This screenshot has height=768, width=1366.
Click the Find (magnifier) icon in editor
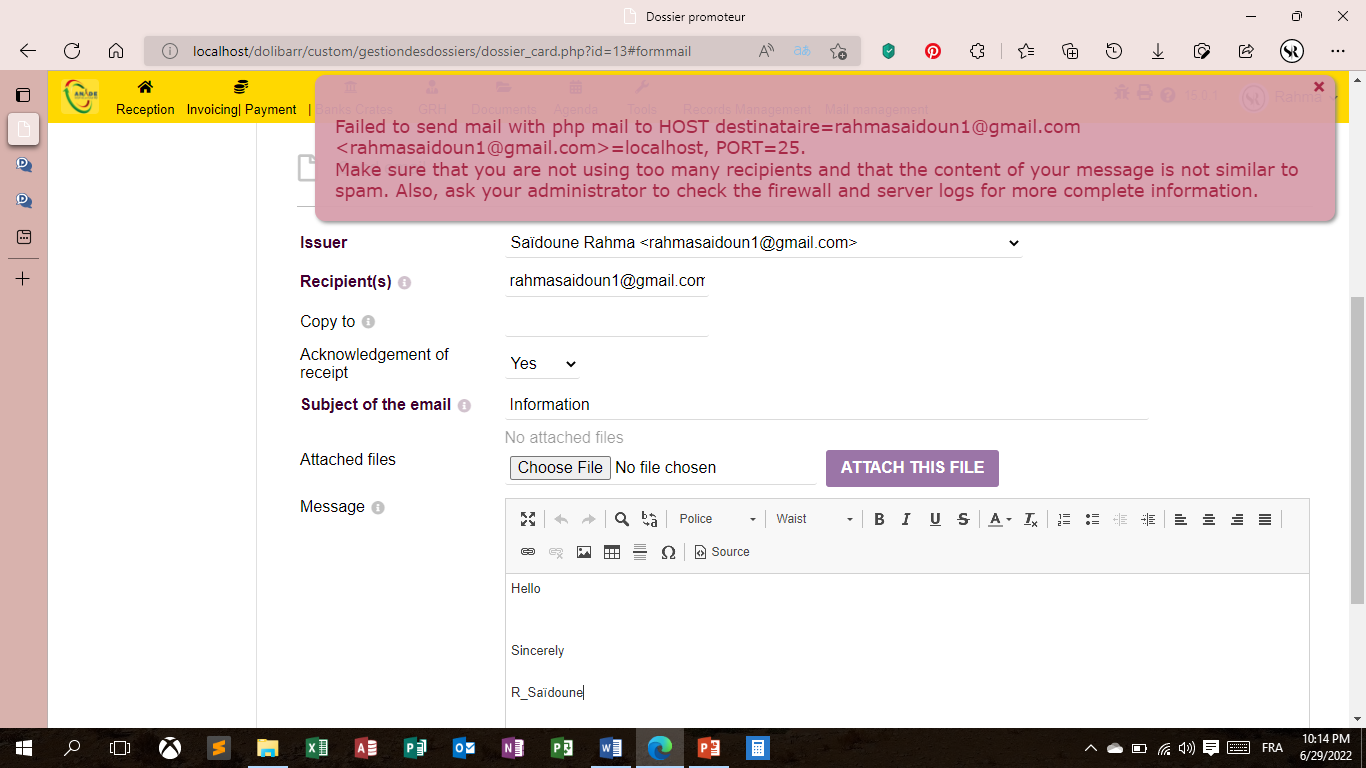coord(621,519)
